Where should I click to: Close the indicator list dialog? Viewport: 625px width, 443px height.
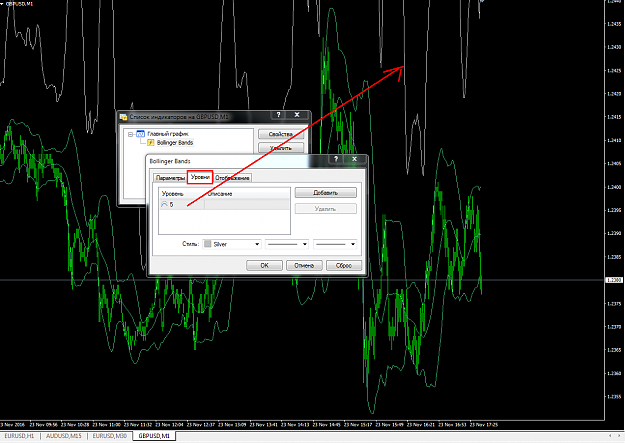(297, 115)
